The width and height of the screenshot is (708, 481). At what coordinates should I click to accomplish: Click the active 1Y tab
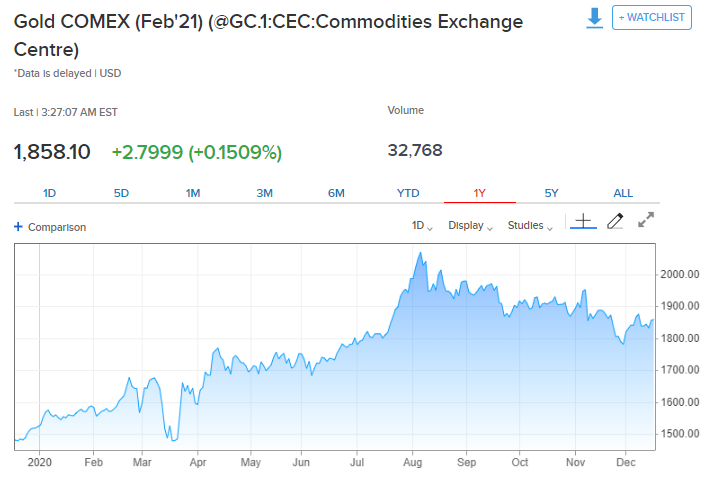(x=480, y=193)
